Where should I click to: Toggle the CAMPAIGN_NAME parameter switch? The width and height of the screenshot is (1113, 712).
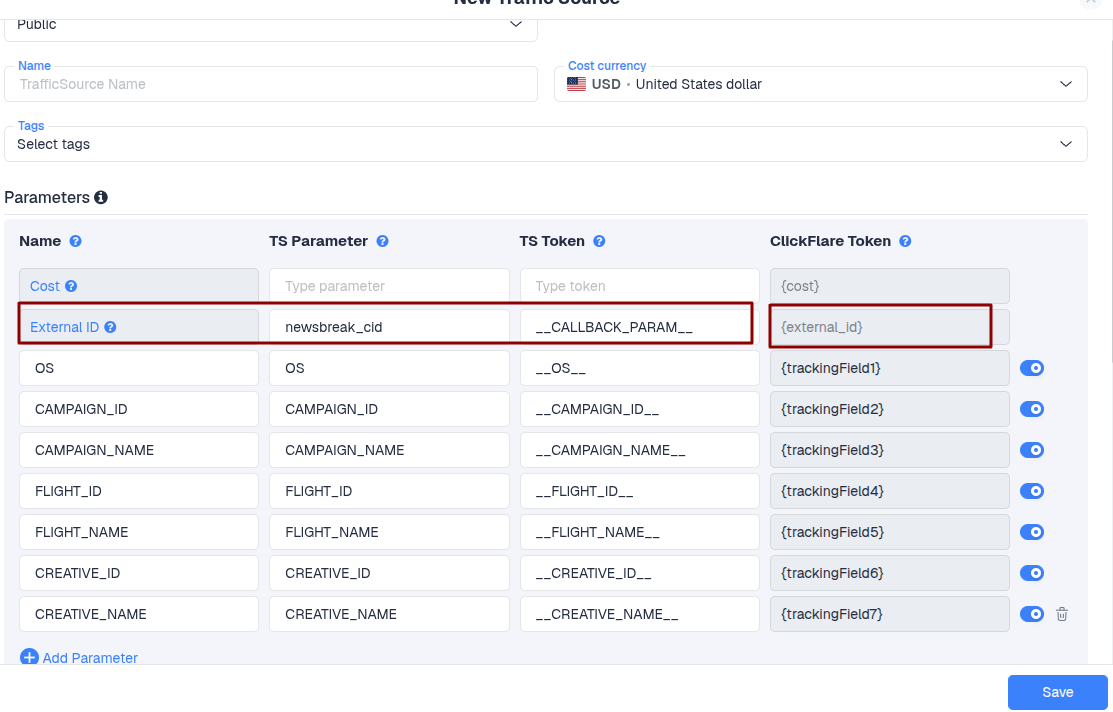pos(1031,450)
